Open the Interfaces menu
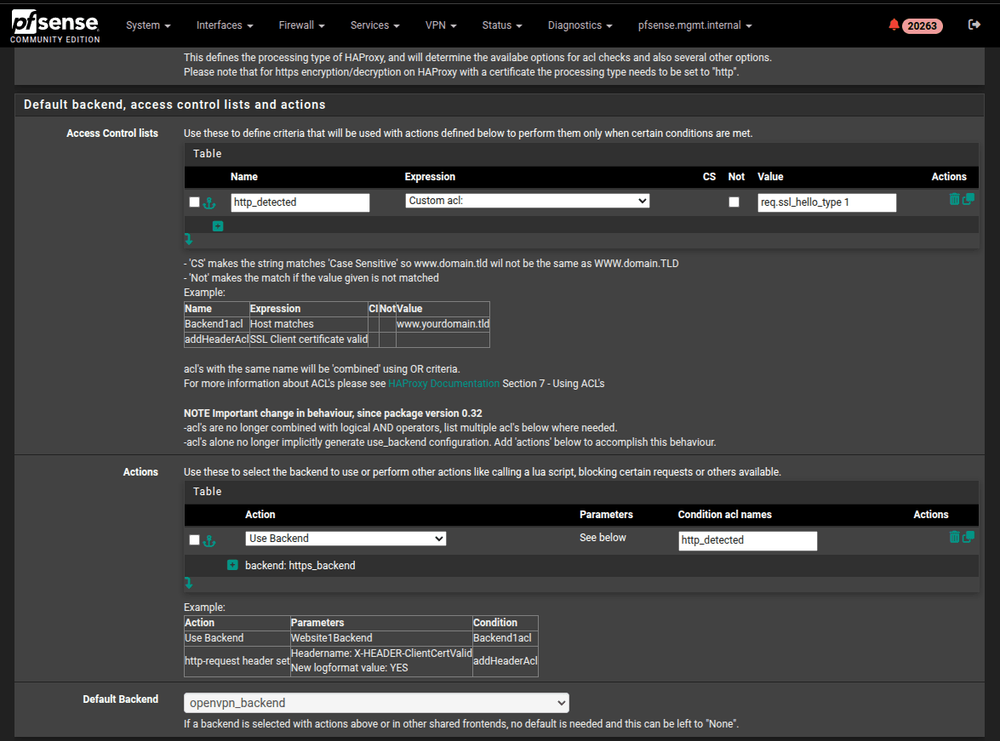 (224, 26)
